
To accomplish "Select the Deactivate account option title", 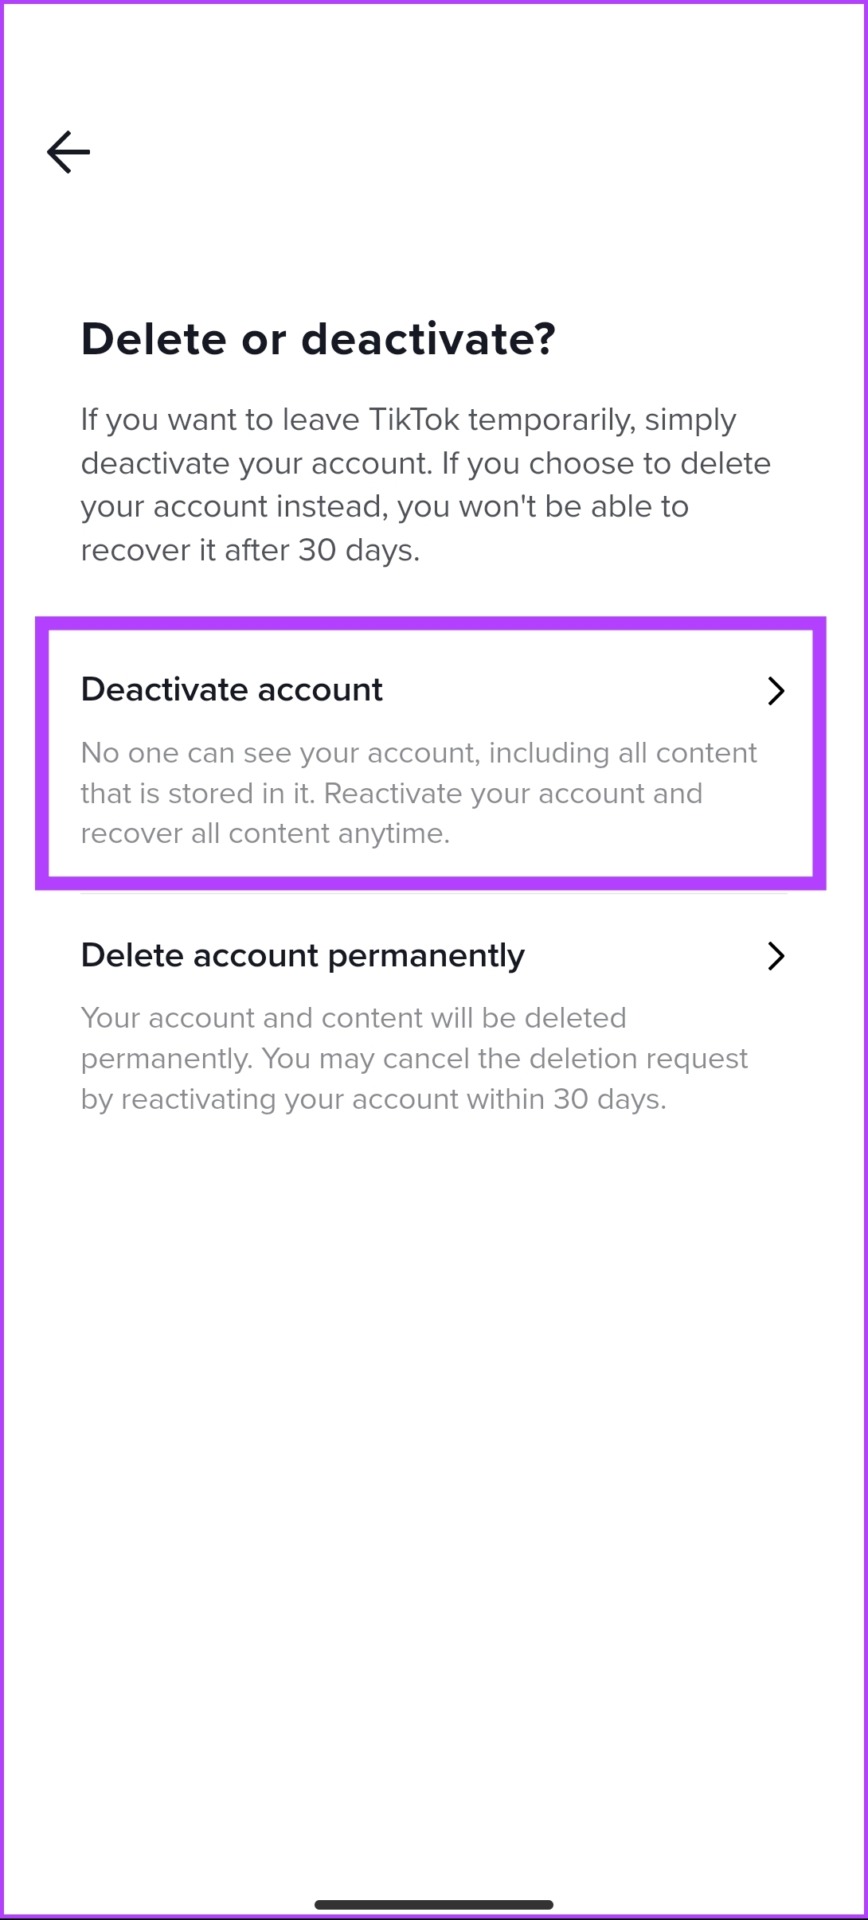I will [232, 690].
